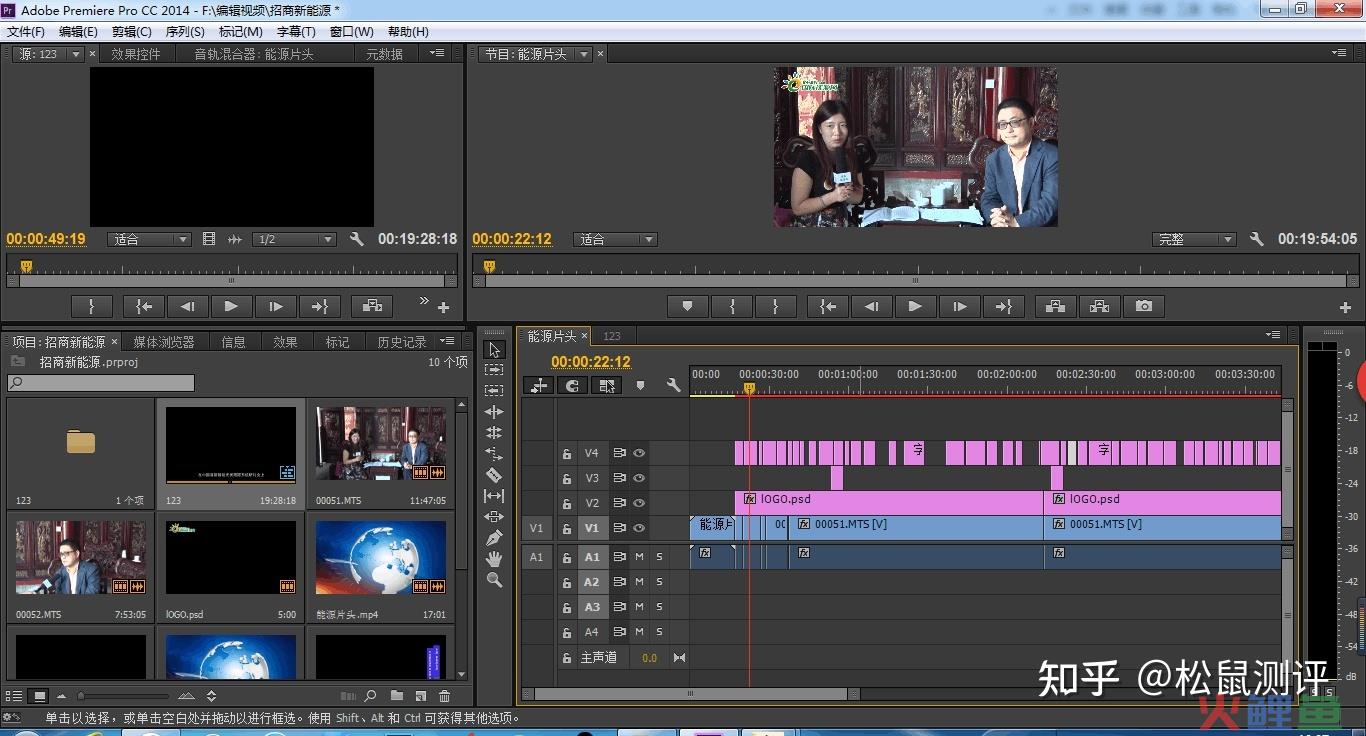The width and height of the screenshot is (1366, 736).
Task: Toggle nest sequences insert mode button
Action: point(540,385)
